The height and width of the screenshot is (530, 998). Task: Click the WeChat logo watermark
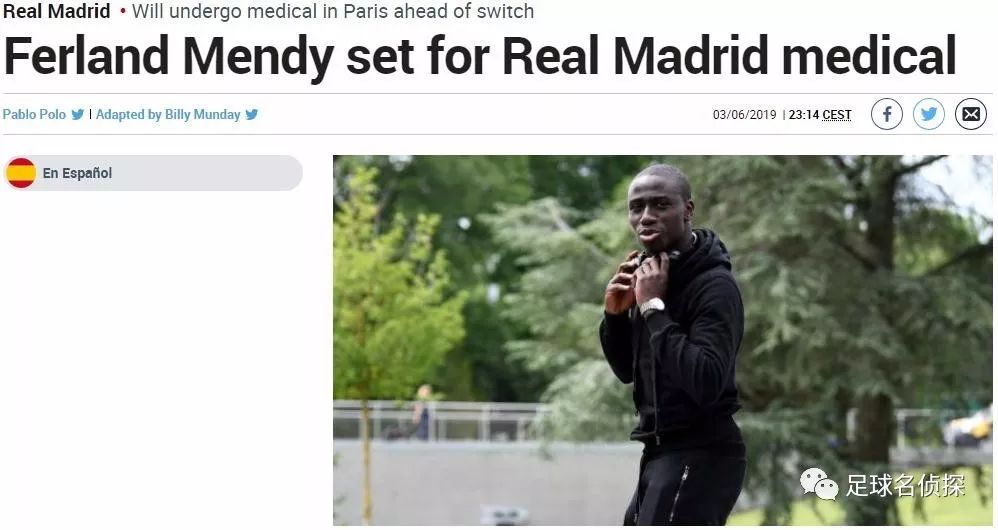(819, 485)
